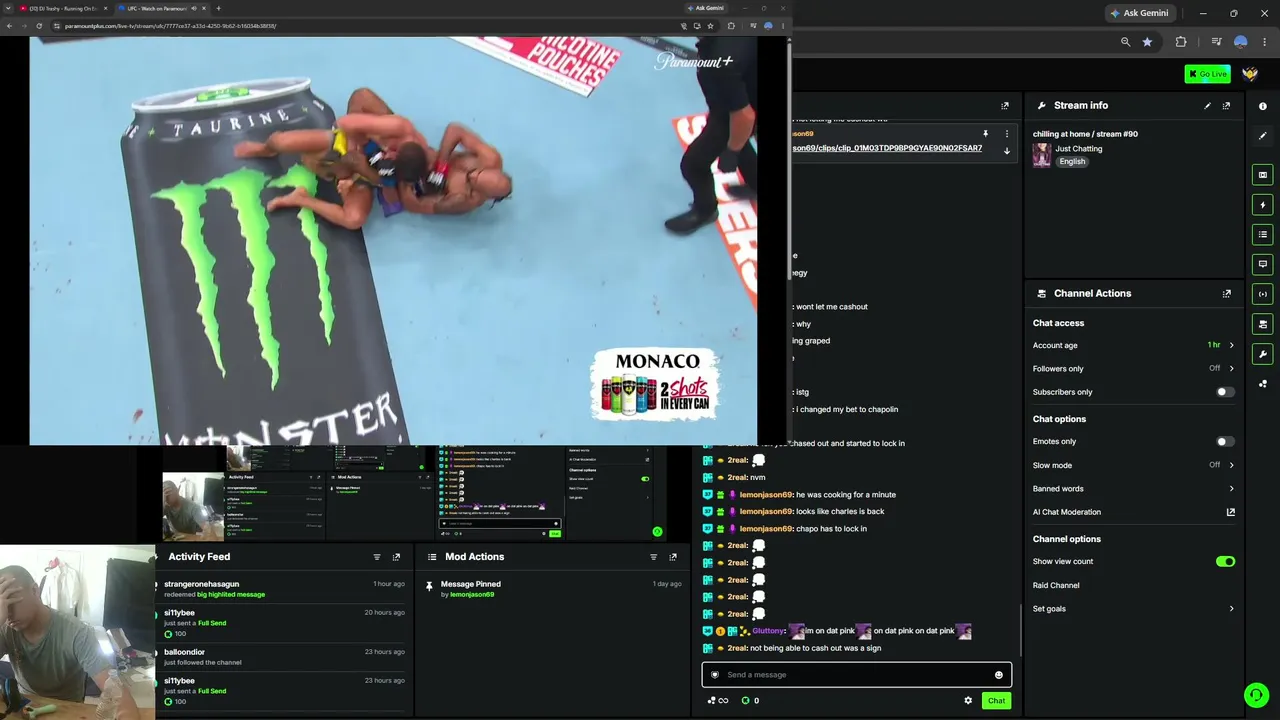Bookmark page with star in back browser
This screenshot has height=720, width=1280.
[1147, 42]
